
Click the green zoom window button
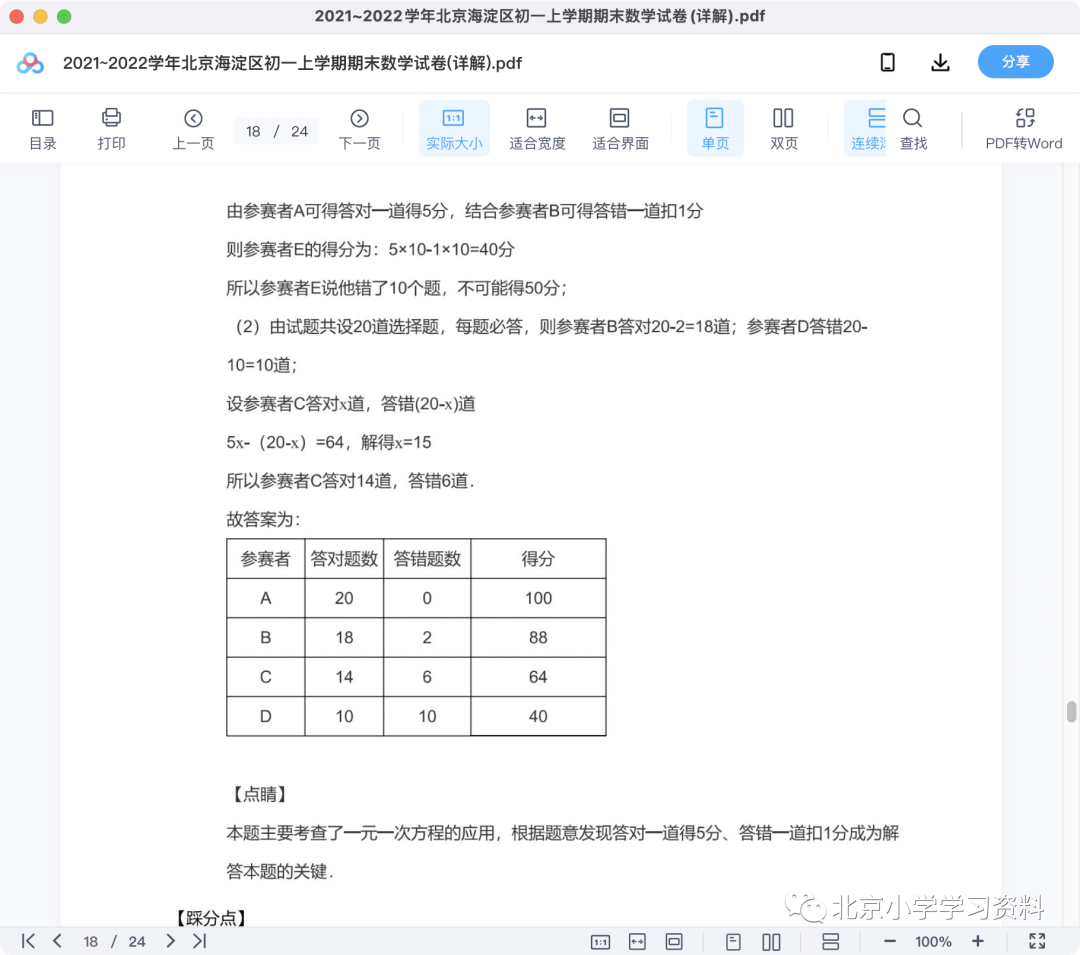point(64,17)
